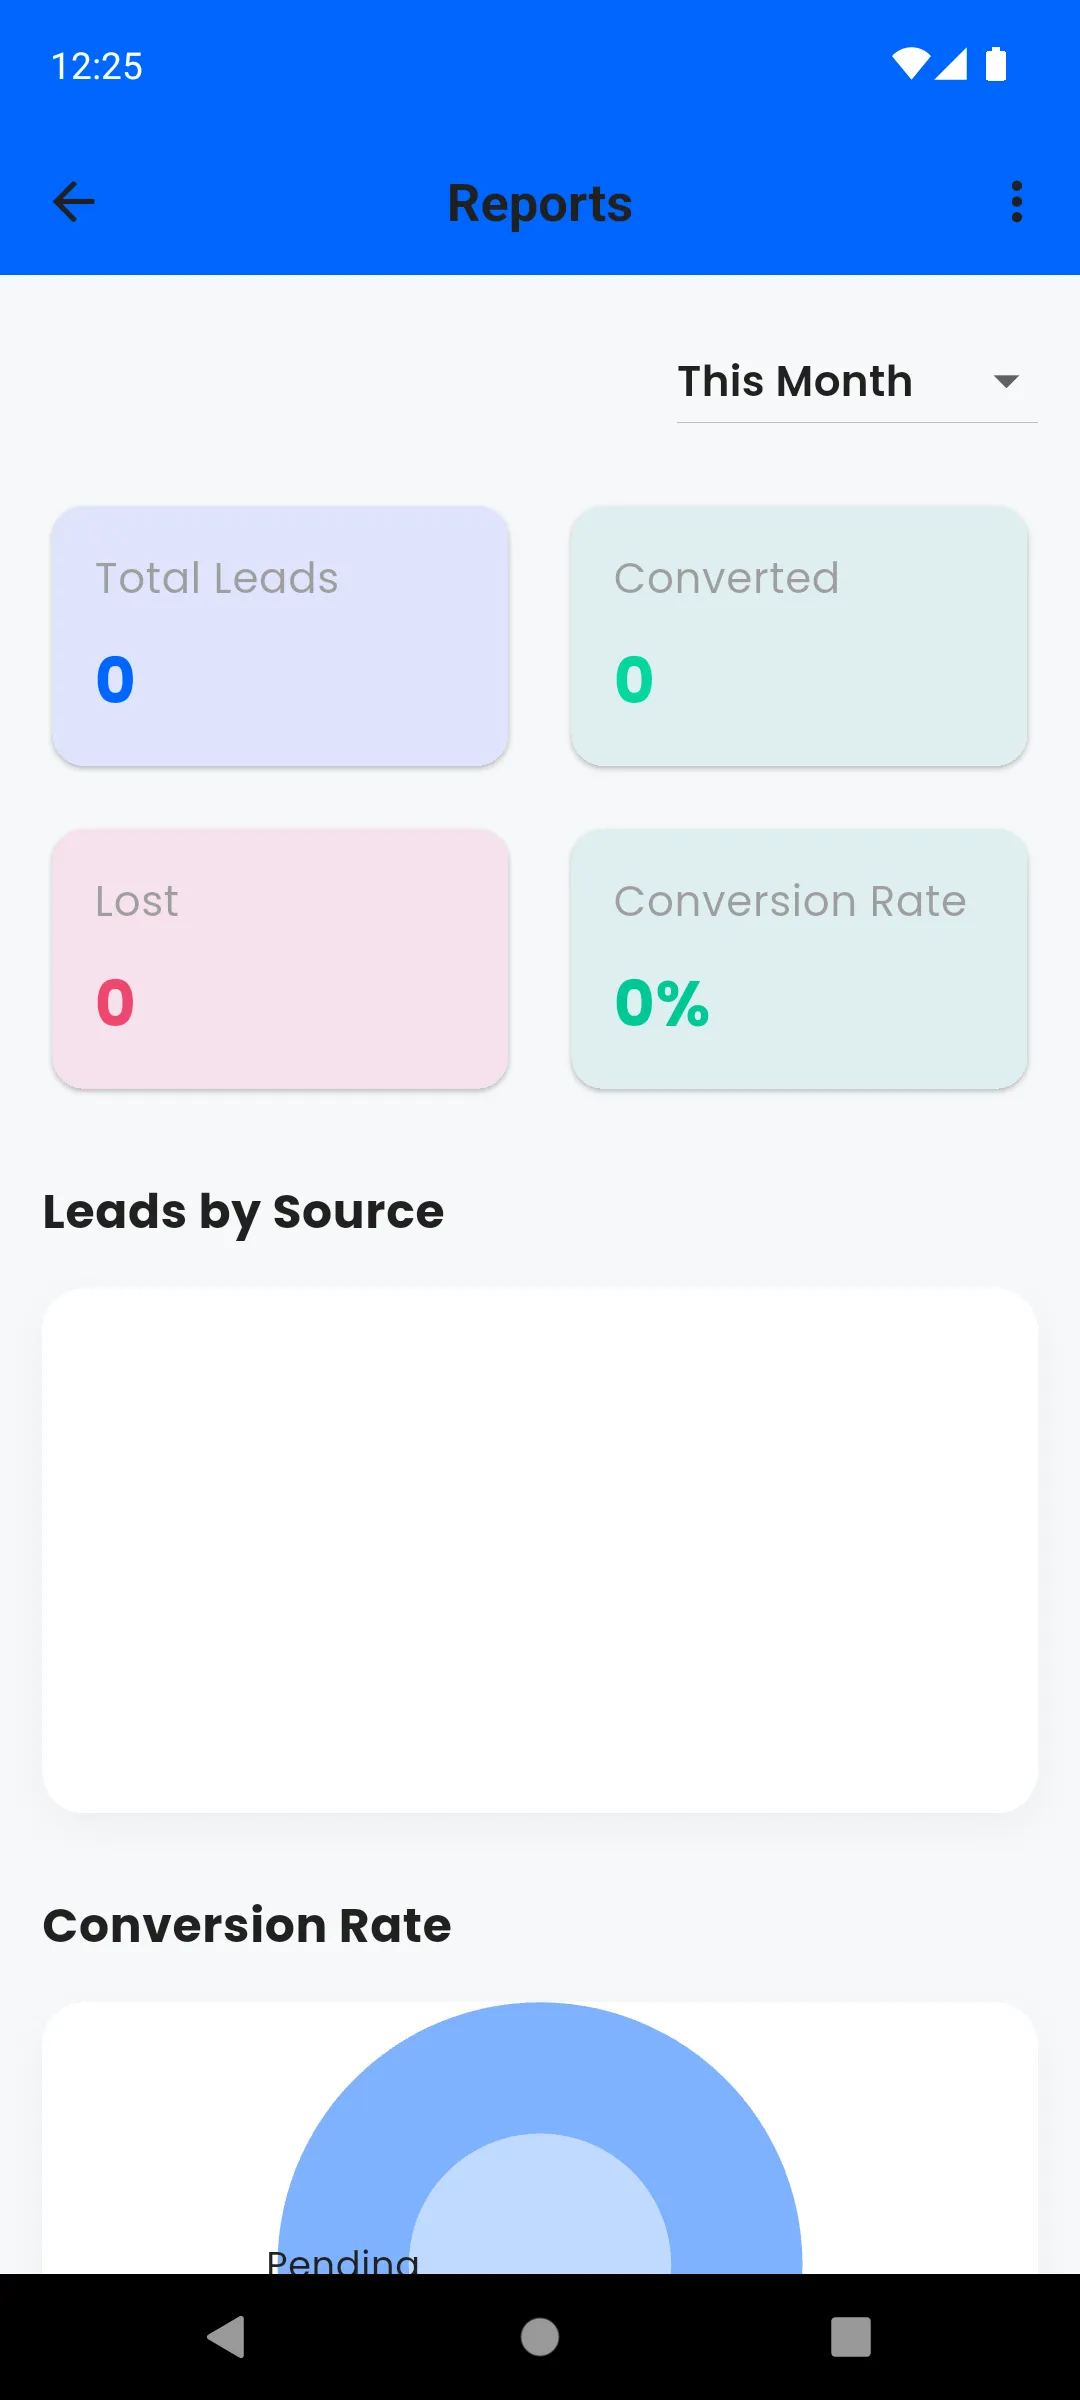The height and width of the screenshot is (2400, 1080).
Task: Tap the recent apps square button
Action: tap(851, 2337)
